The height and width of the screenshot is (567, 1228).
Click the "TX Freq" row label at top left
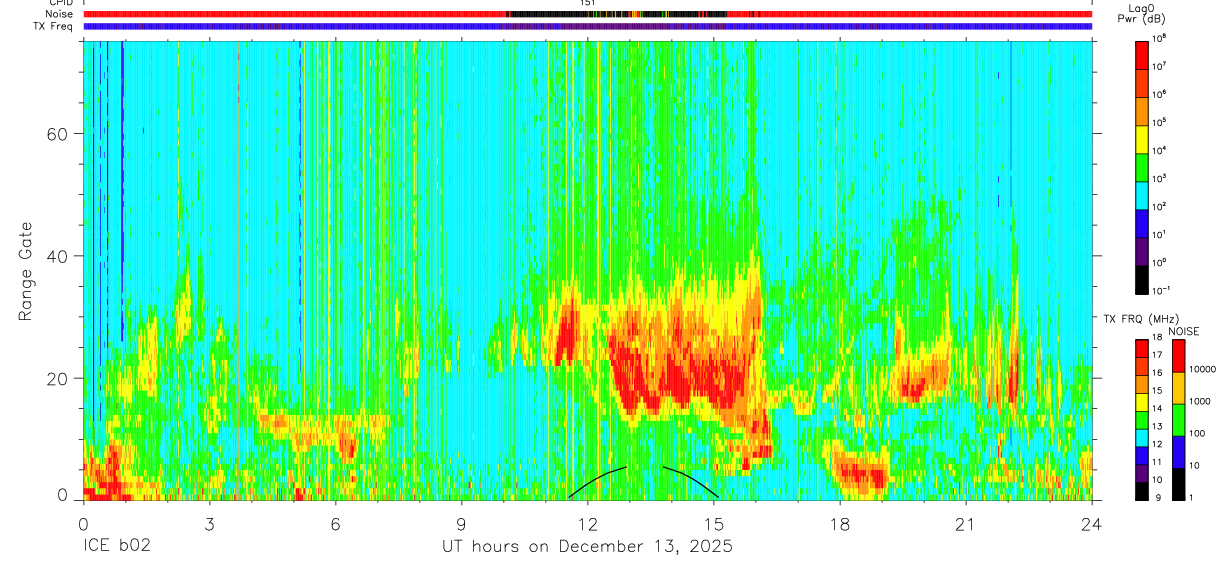coord(54,26)
